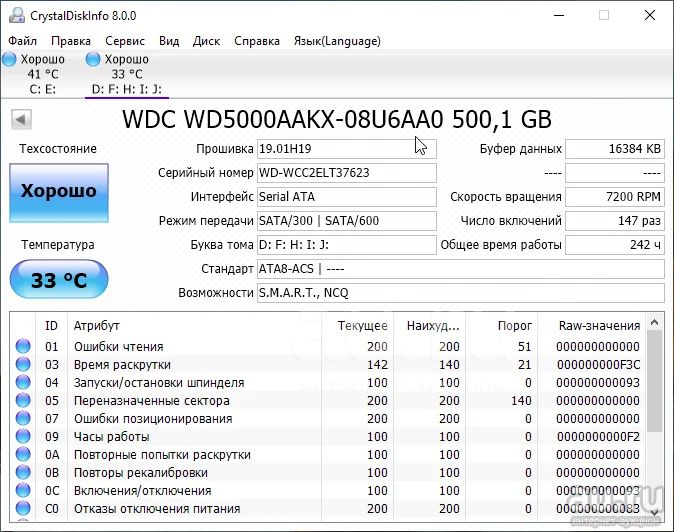Viewport: 674px width, 532px height.
Task: Click the ID column header
Action: tap(51, 326)
